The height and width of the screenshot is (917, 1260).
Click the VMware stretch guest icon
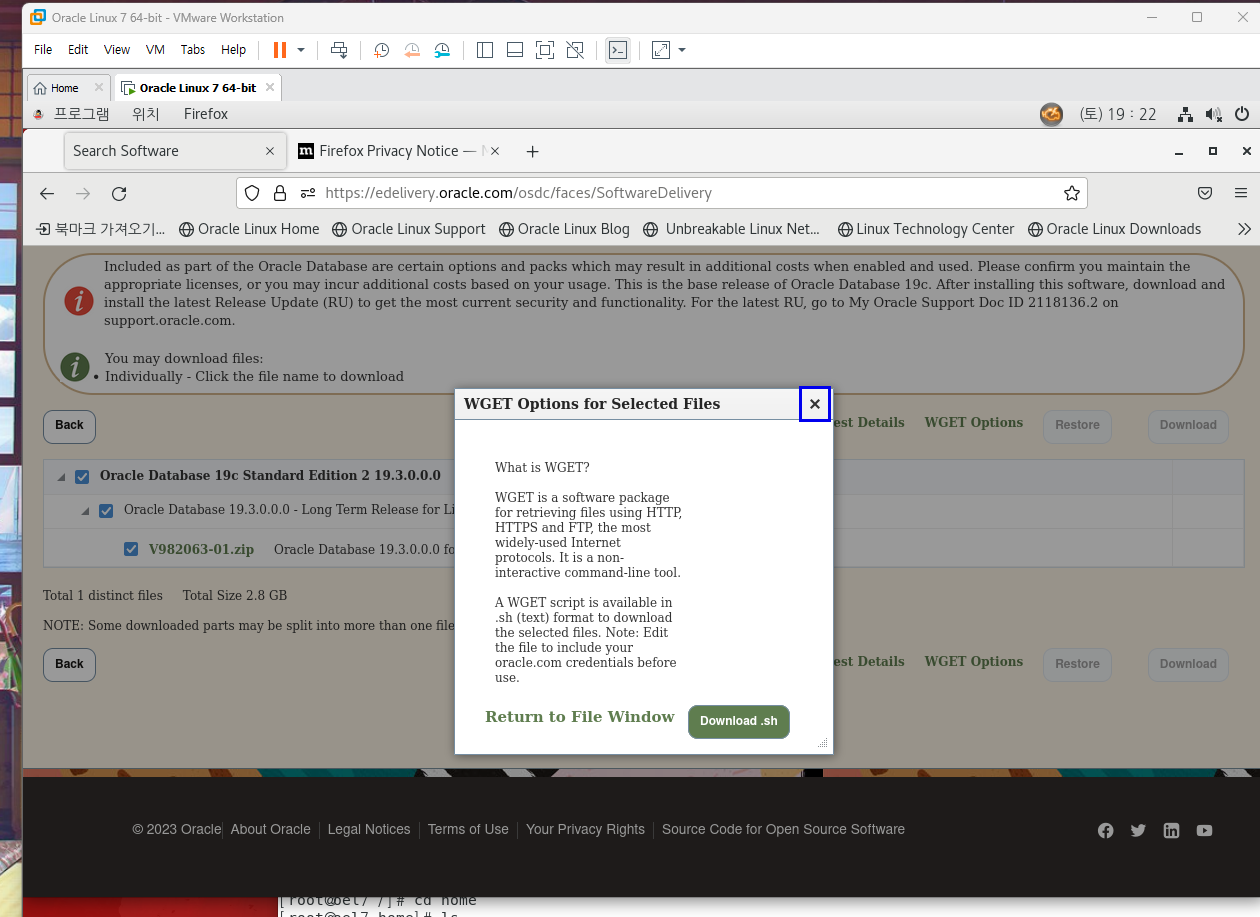pyautogui.click(x=661, y=50)
